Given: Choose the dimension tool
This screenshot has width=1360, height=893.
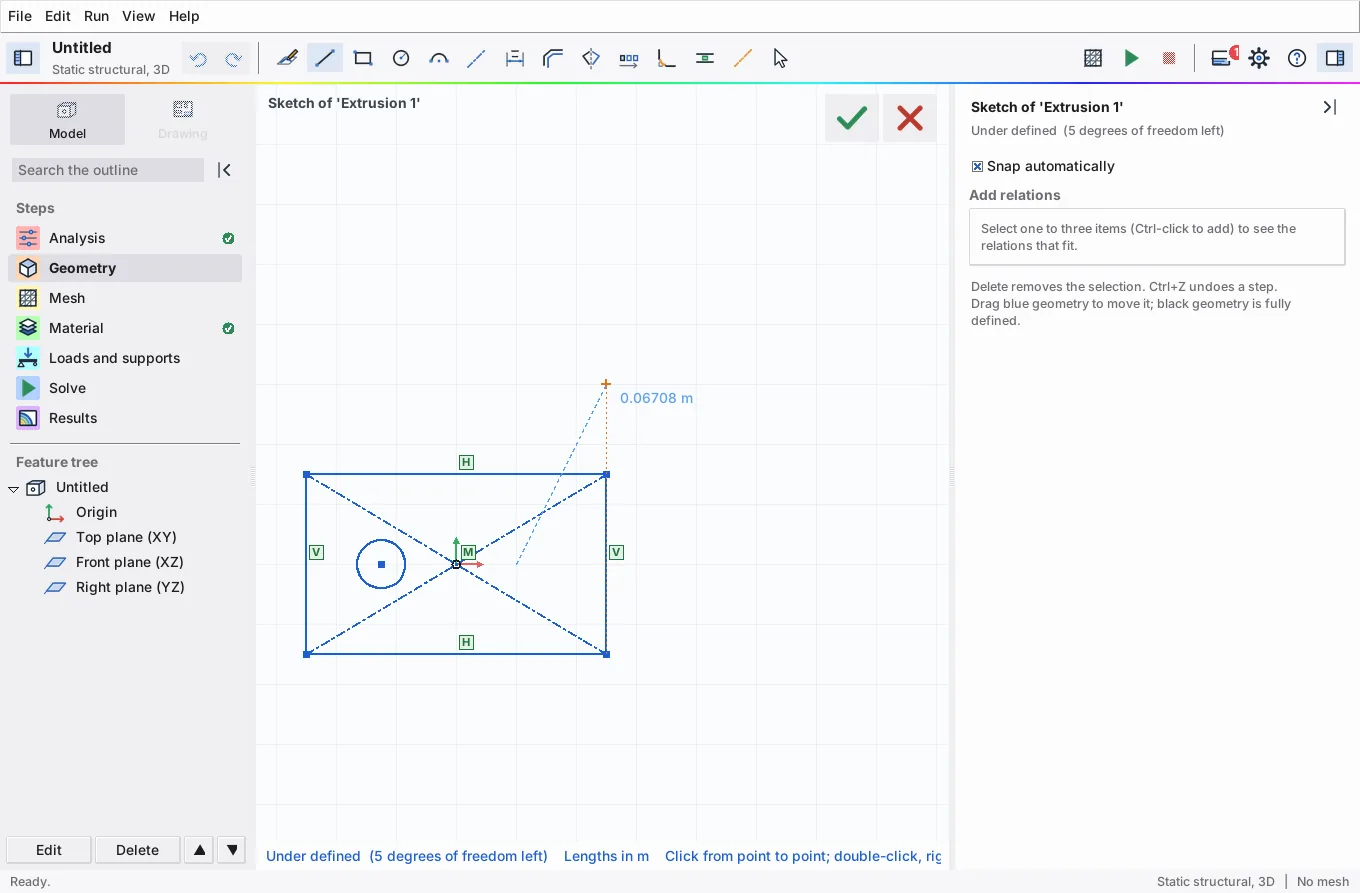Looking at the screenshot, I should coord(515,58).
